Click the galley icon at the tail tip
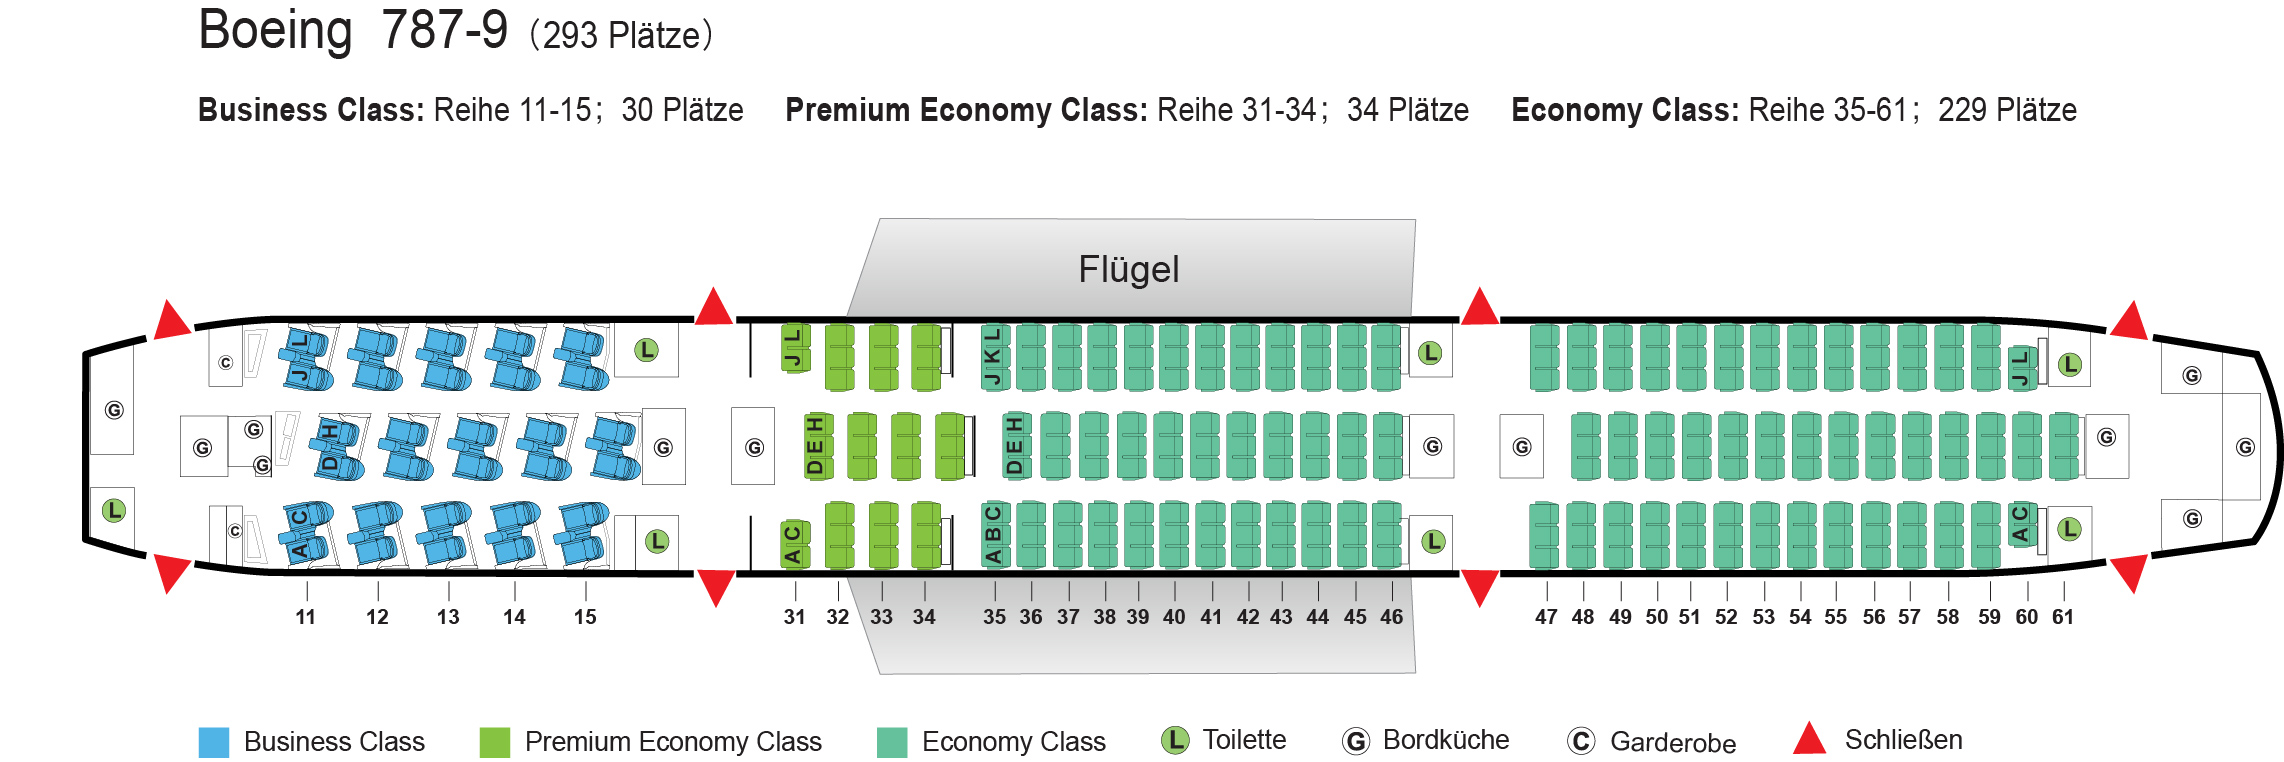 (x=2245, y=447)
